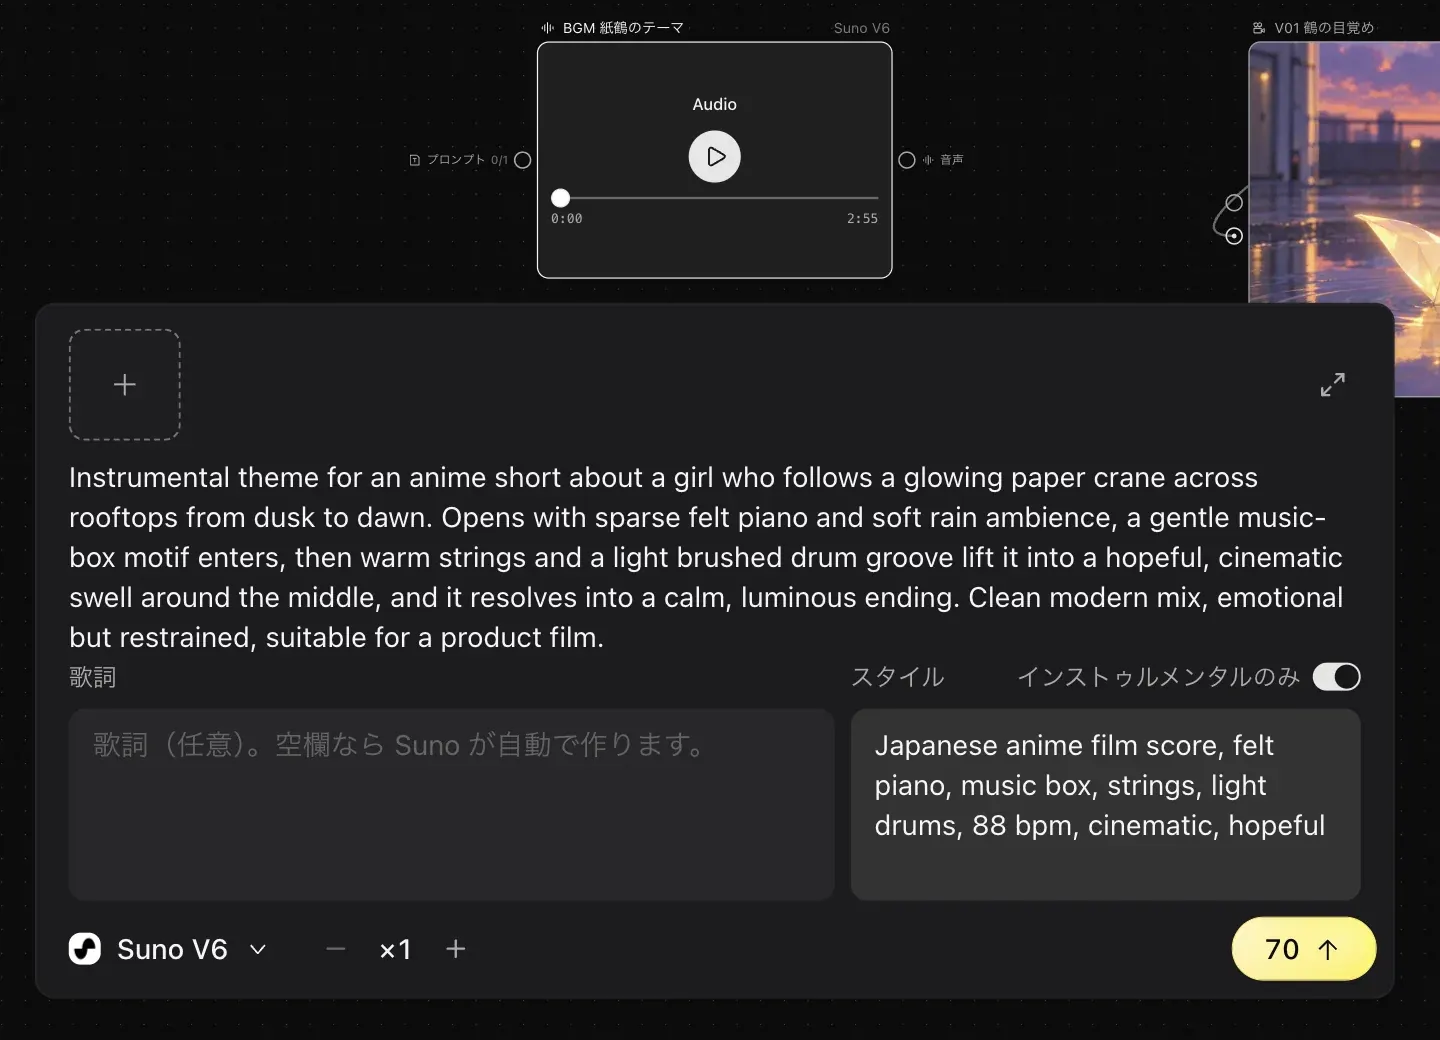1440x1040 pixels.
Task: Click into the style text field
Action: pos(1106,804)
